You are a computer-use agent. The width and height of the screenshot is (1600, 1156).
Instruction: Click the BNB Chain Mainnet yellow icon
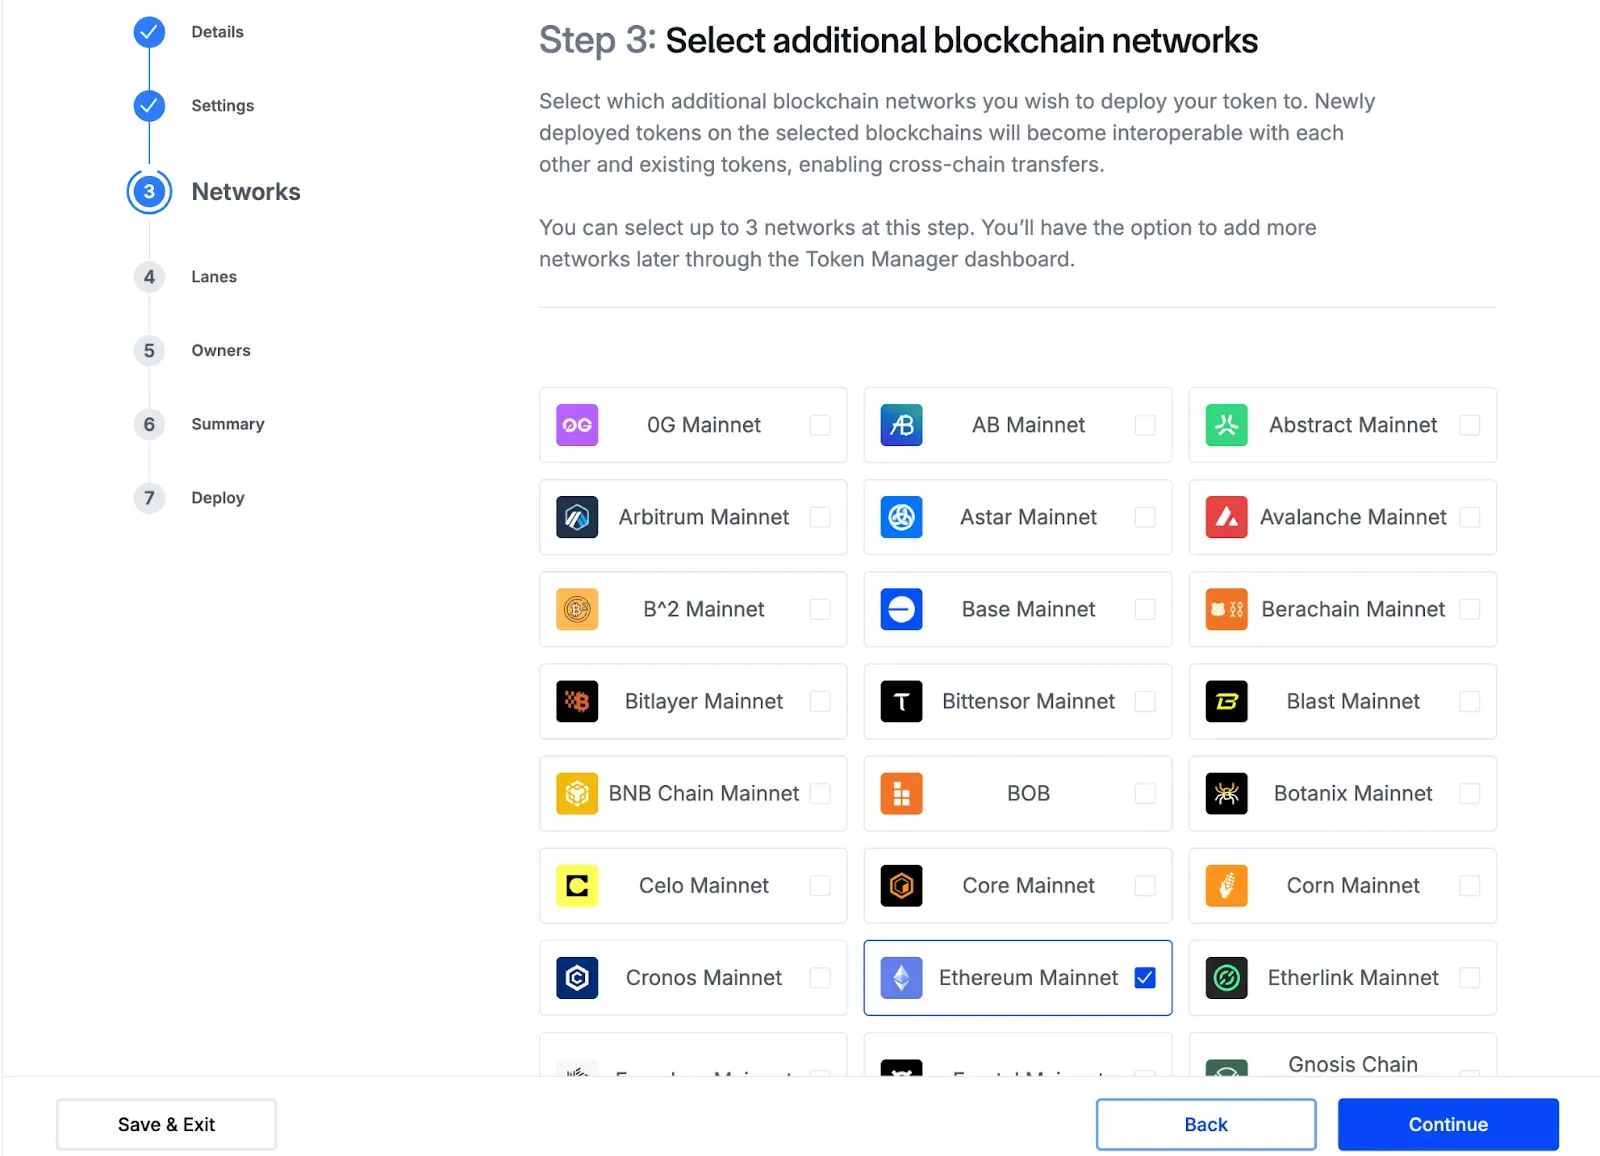tap(577, 793)
